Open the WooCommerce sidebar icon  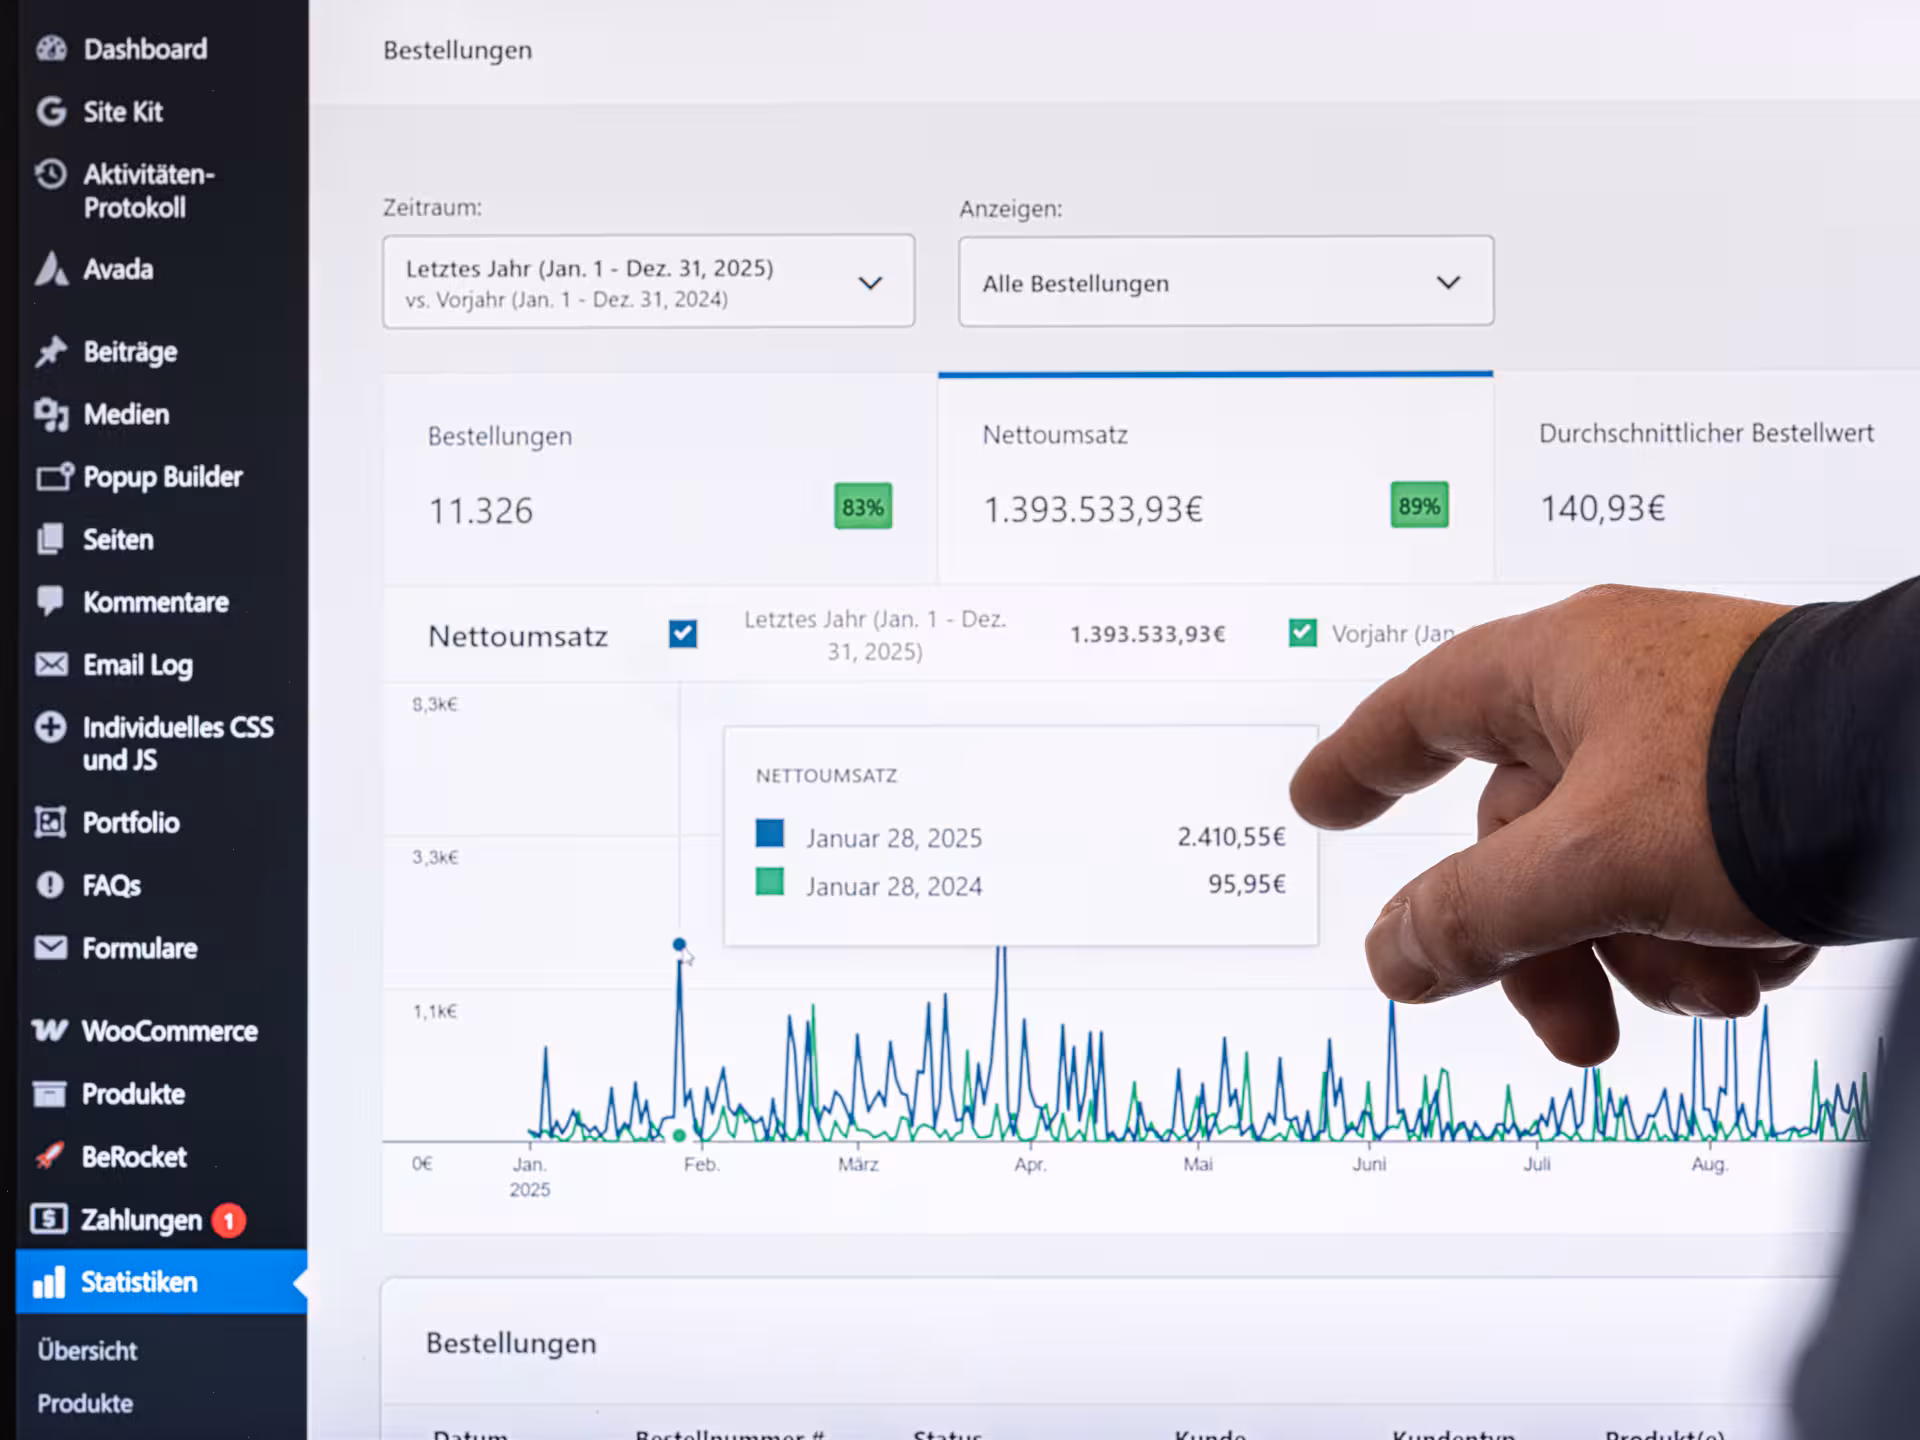click(x=49, y=1031)
